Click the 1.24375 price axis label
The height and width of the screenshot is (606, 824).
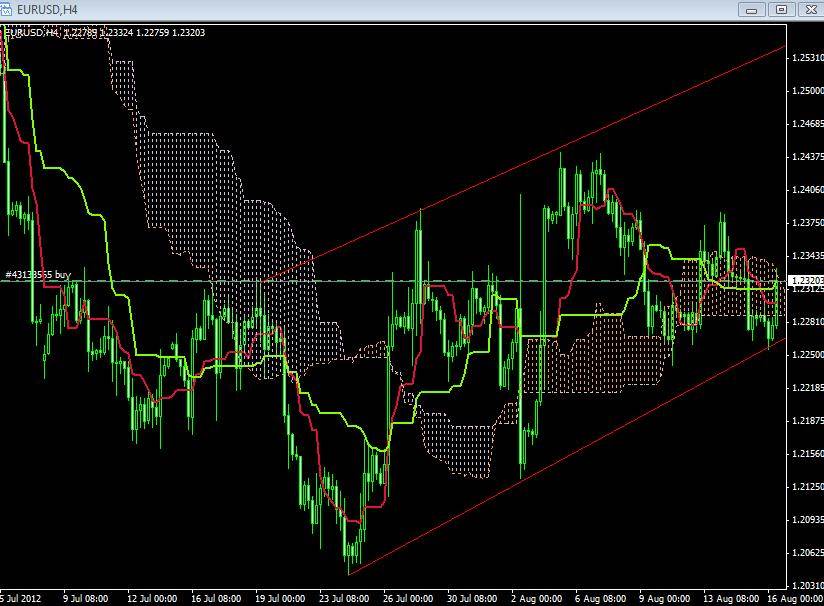pyautogui.click(x=808, y=157)
